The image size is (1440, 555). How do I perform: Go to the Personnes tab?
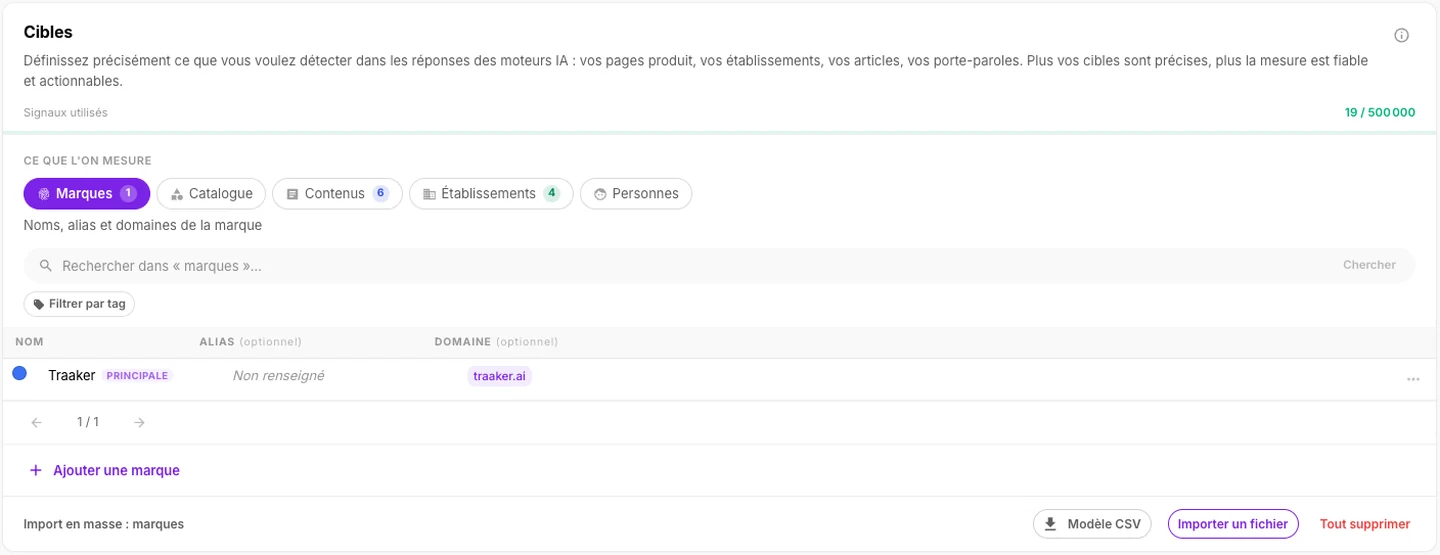[x=636, y=193]
